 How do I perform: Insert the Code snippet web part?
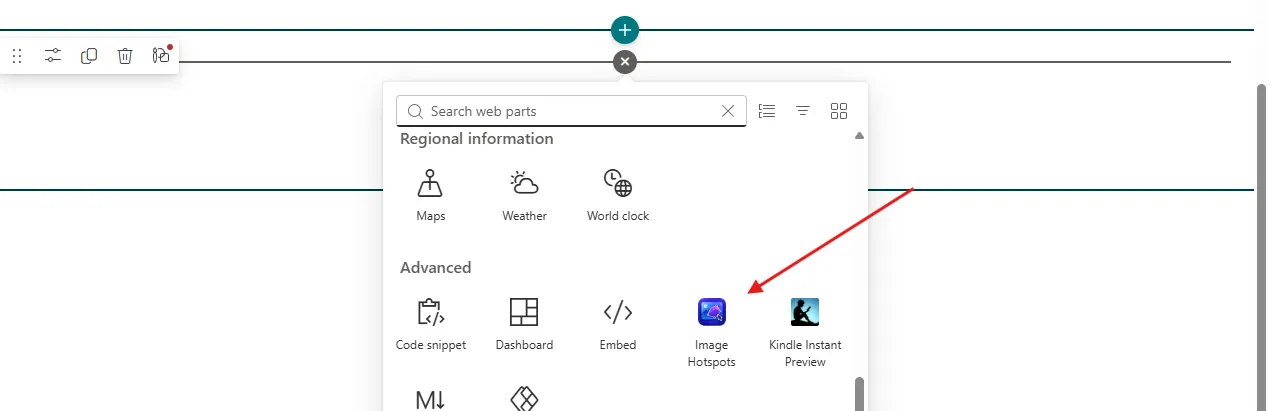[x=431, y=325]
